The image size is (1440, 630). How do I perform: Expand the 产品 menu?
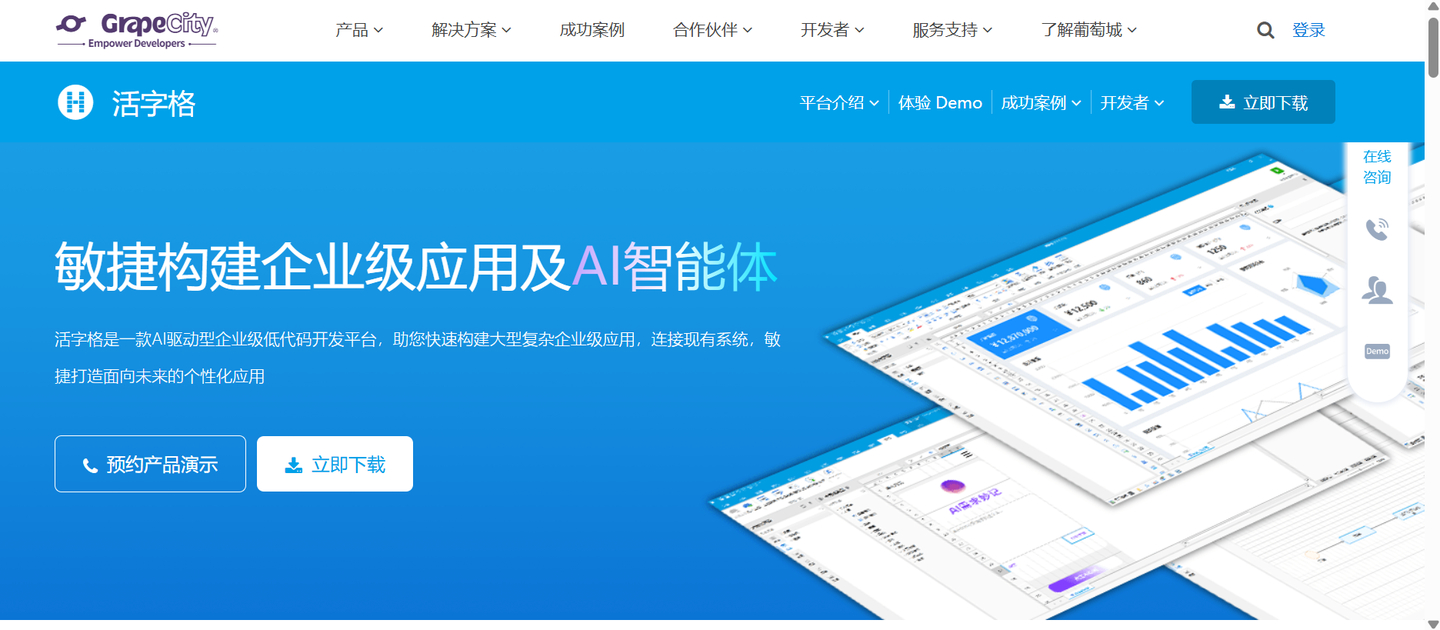(x=359, y=30)
